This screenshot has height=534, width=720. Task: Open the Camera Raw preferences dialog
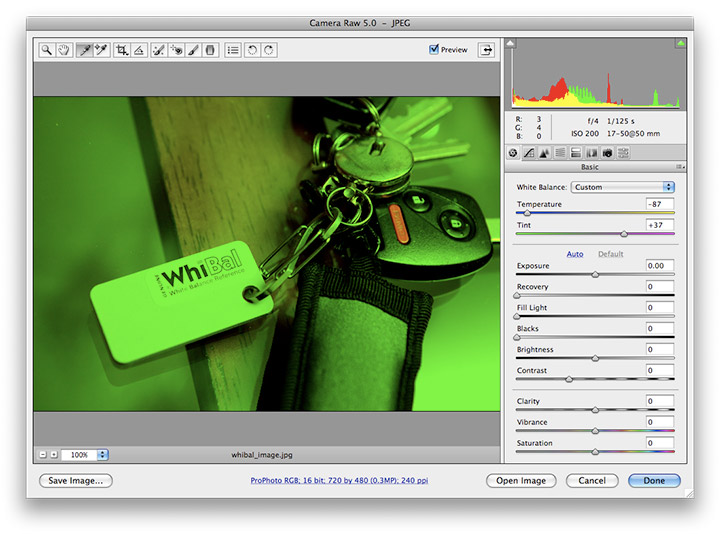(233, 50)
